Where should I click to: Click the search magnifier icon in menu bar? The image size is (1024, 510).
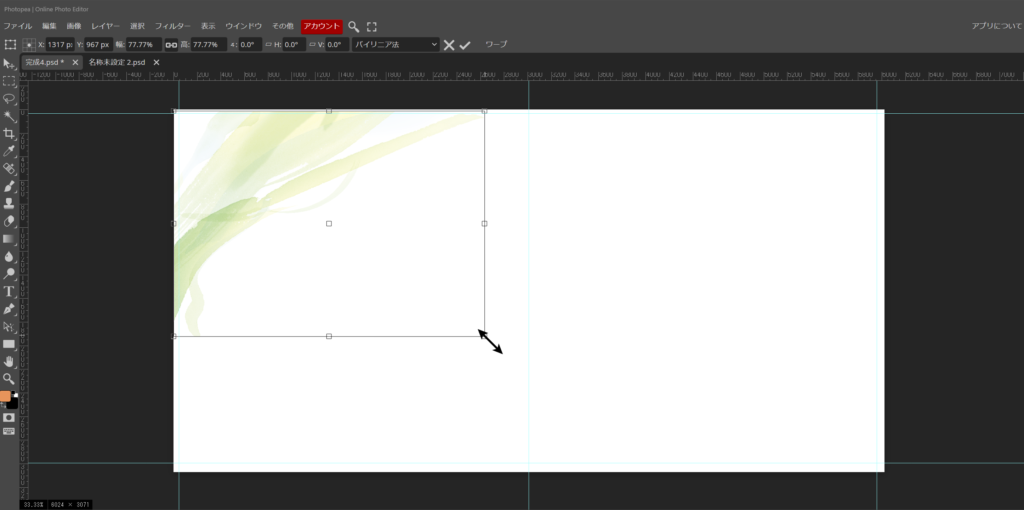pos(354,26)
